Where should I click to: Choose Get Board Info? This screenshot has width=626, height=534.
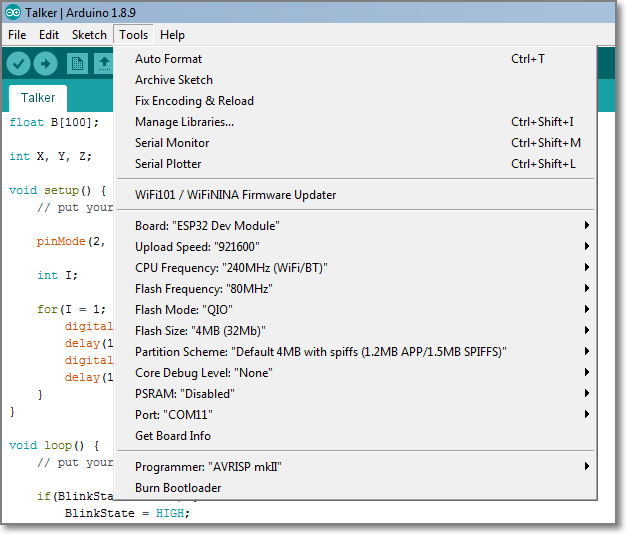(x=355, y=436)
